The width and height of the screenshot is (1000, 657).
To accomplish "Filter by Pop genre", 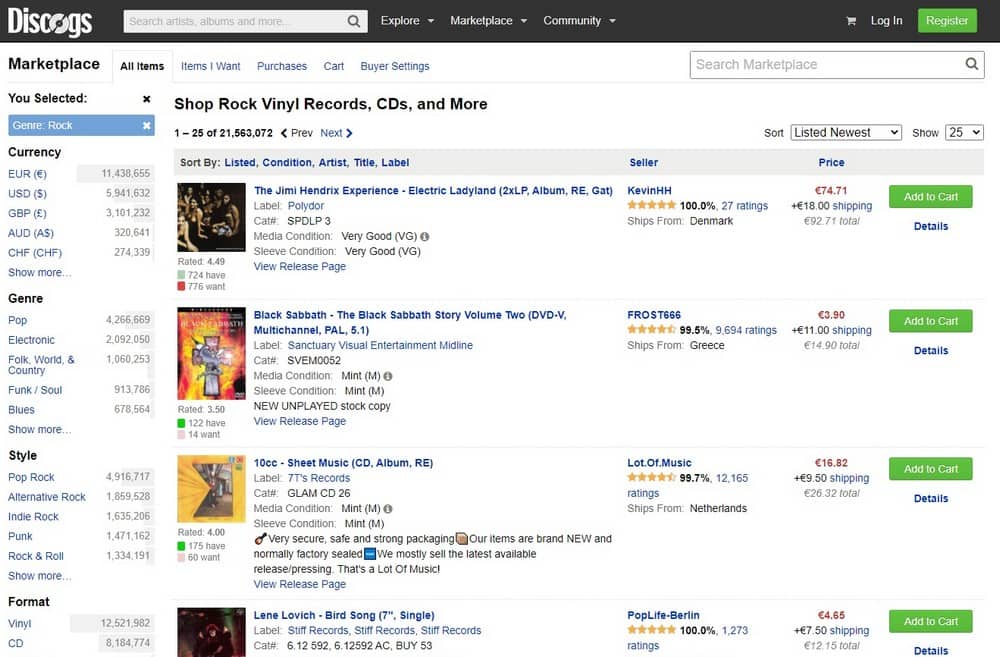I will point(17,320).
